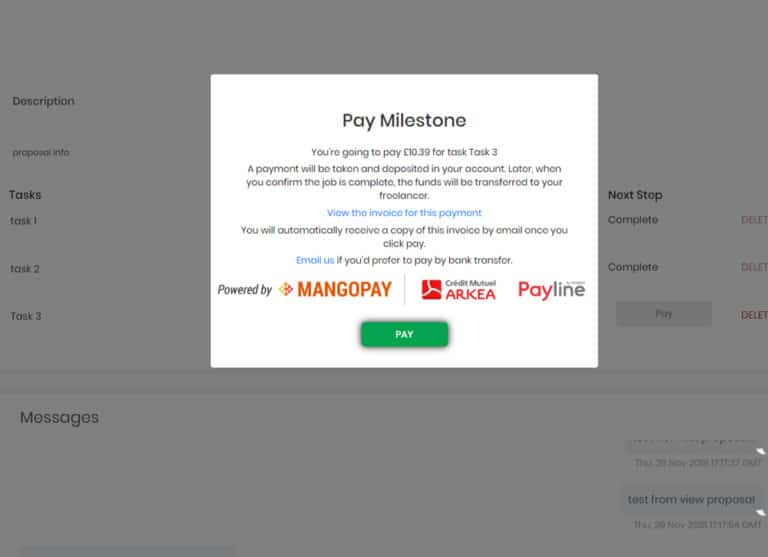Click Complete status for task 1

633,220
